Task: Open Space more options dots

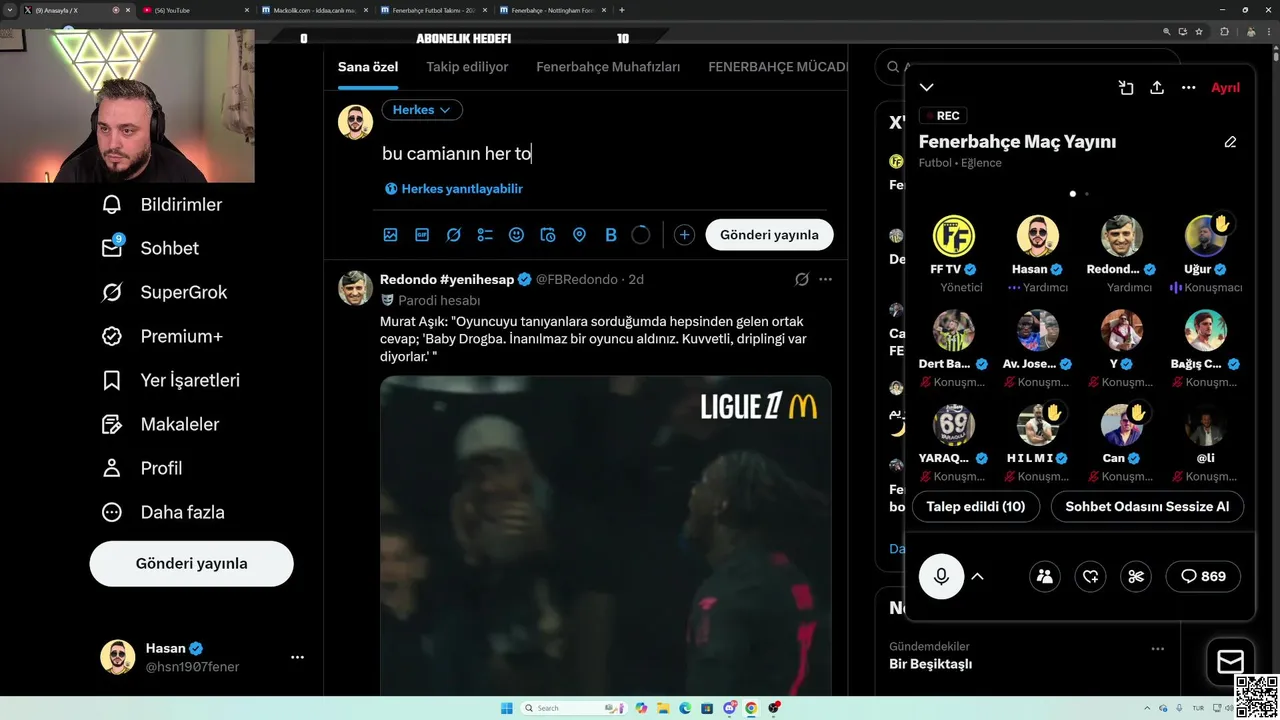Action: pos(1188,88)
